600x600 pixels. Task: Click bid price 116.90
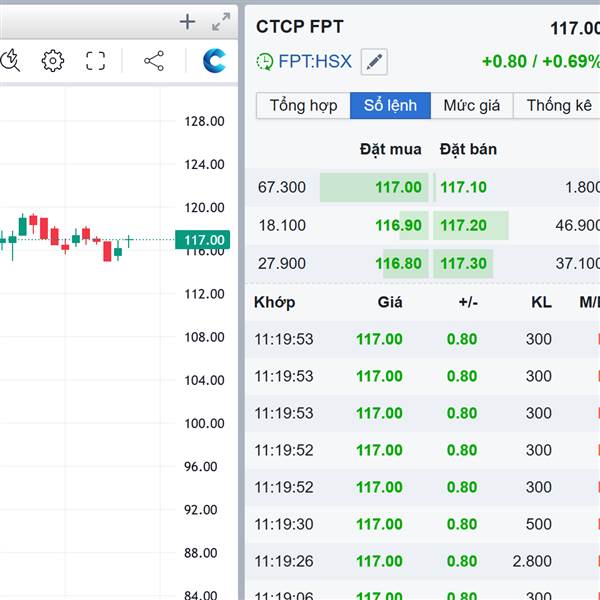[x=398, y=225]
